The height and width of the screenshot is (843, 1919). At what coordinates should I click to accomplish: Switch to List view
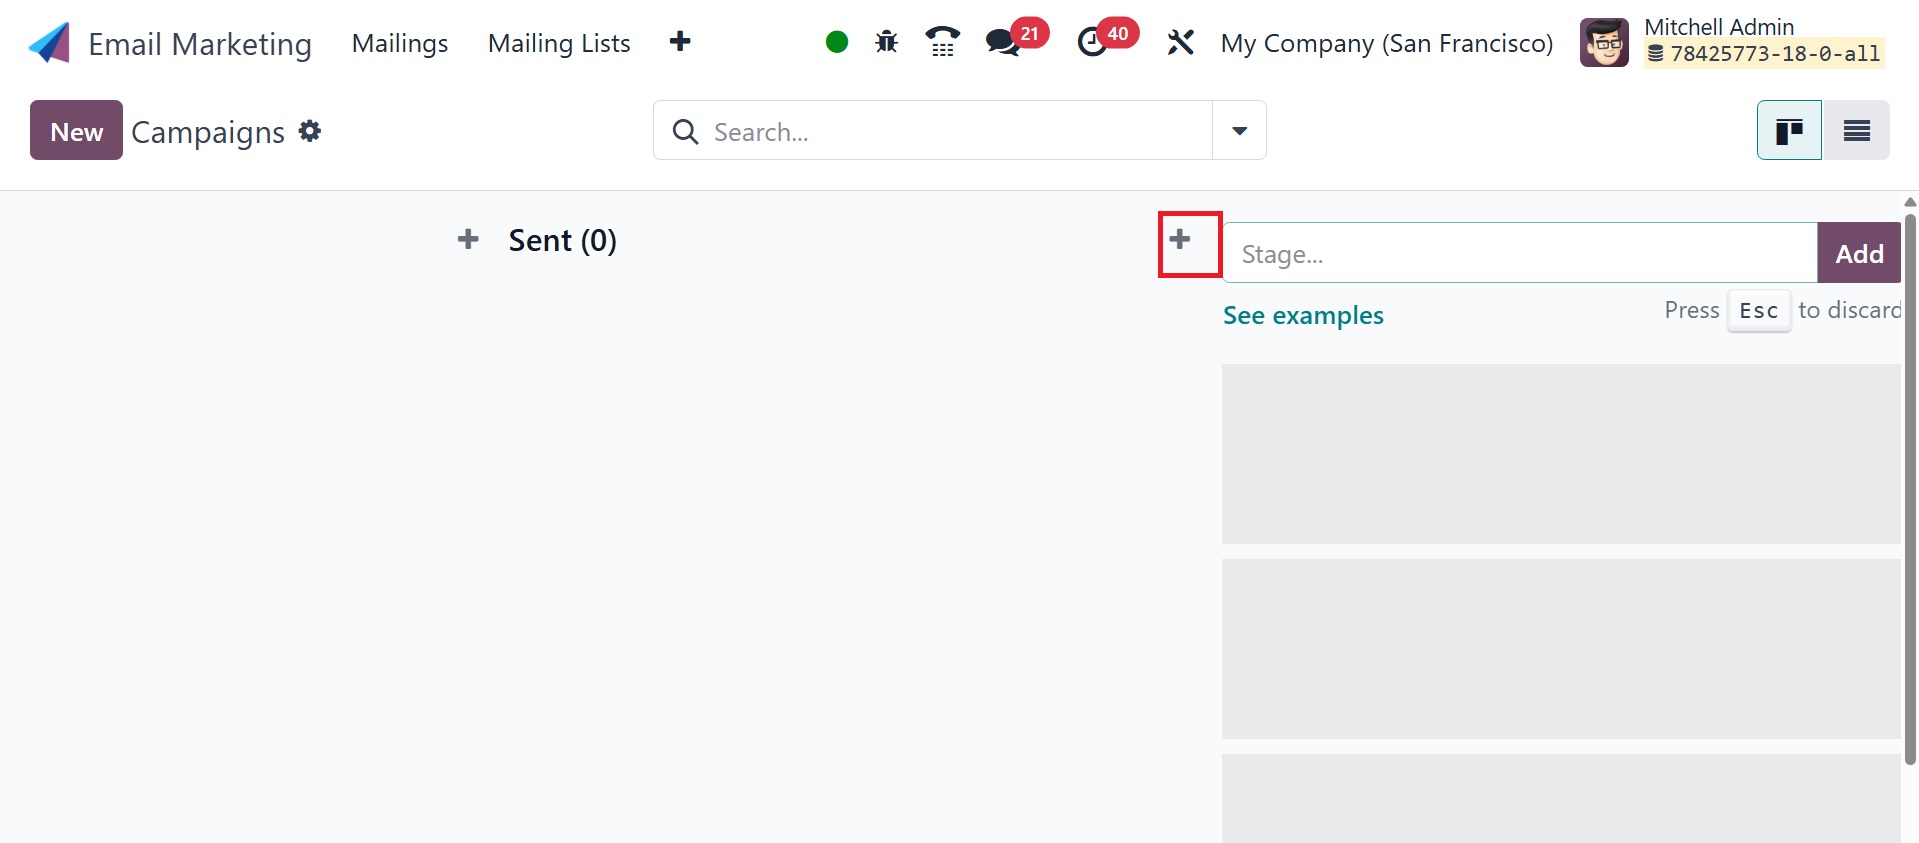[x=1856, y=130]
